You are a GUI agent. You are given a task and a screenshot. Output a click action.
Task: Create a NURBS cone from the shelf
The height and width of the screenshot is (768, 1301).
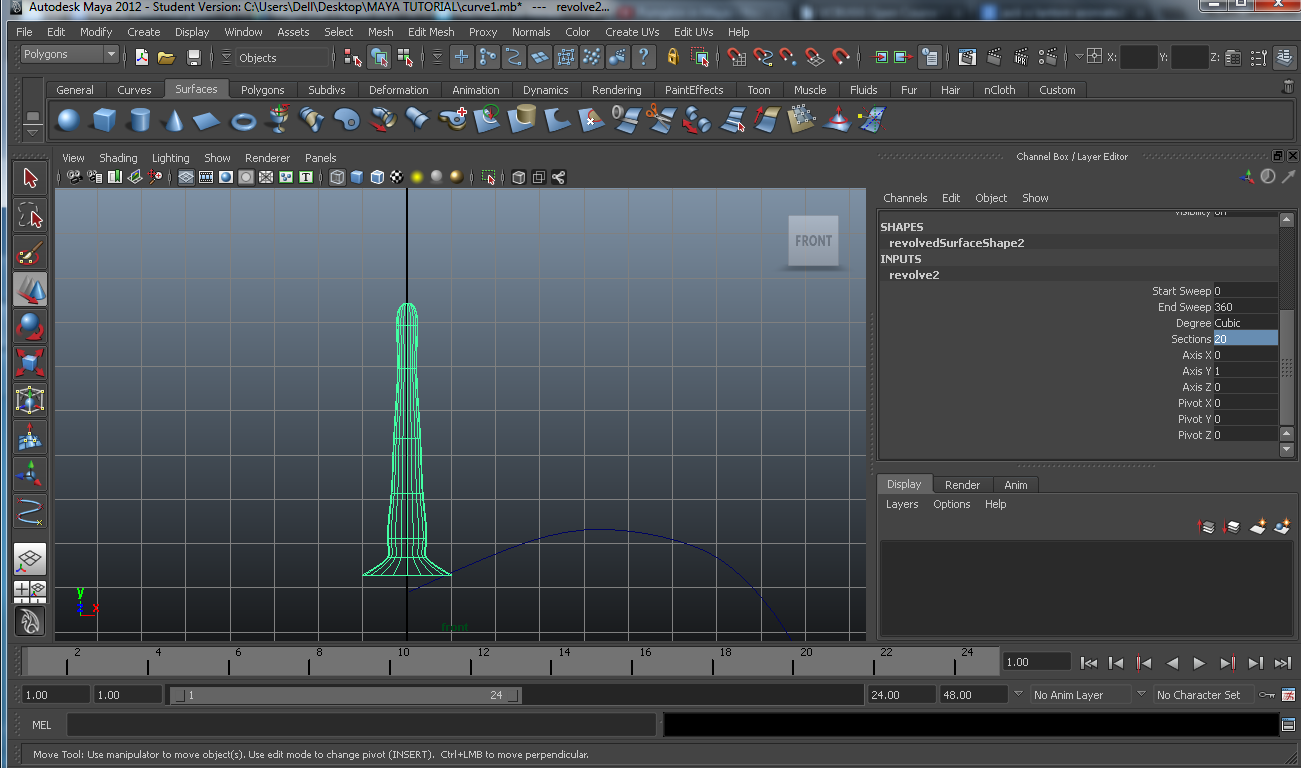click(x=174, y=121)
